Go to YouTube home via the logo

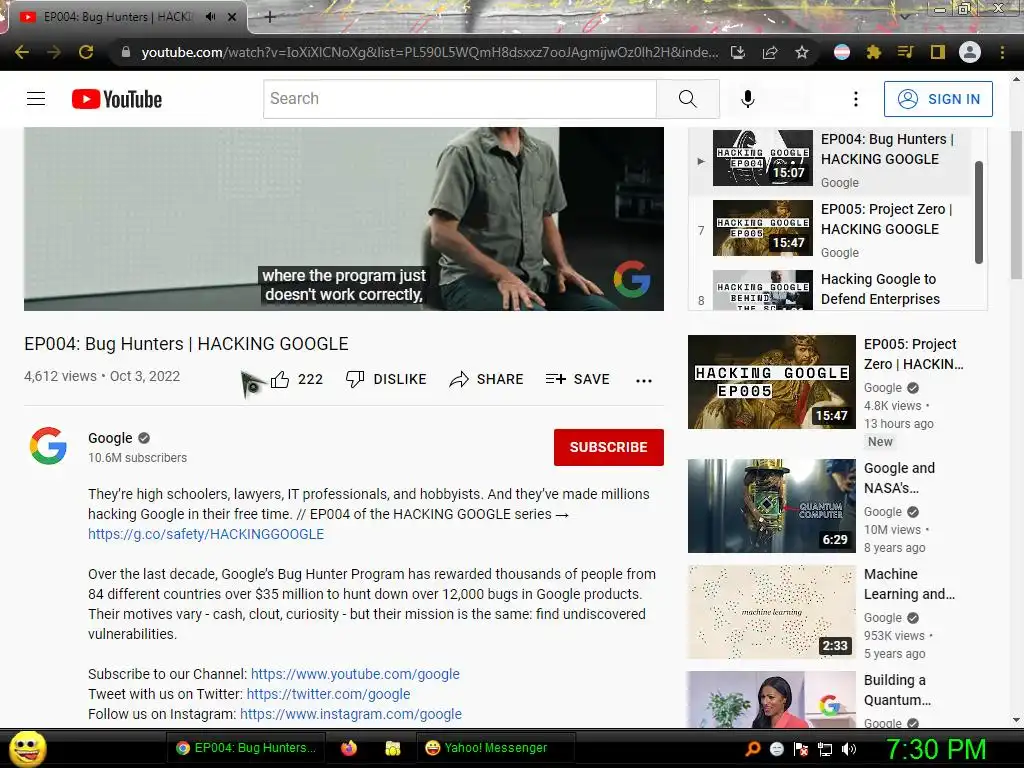[117, 99]
